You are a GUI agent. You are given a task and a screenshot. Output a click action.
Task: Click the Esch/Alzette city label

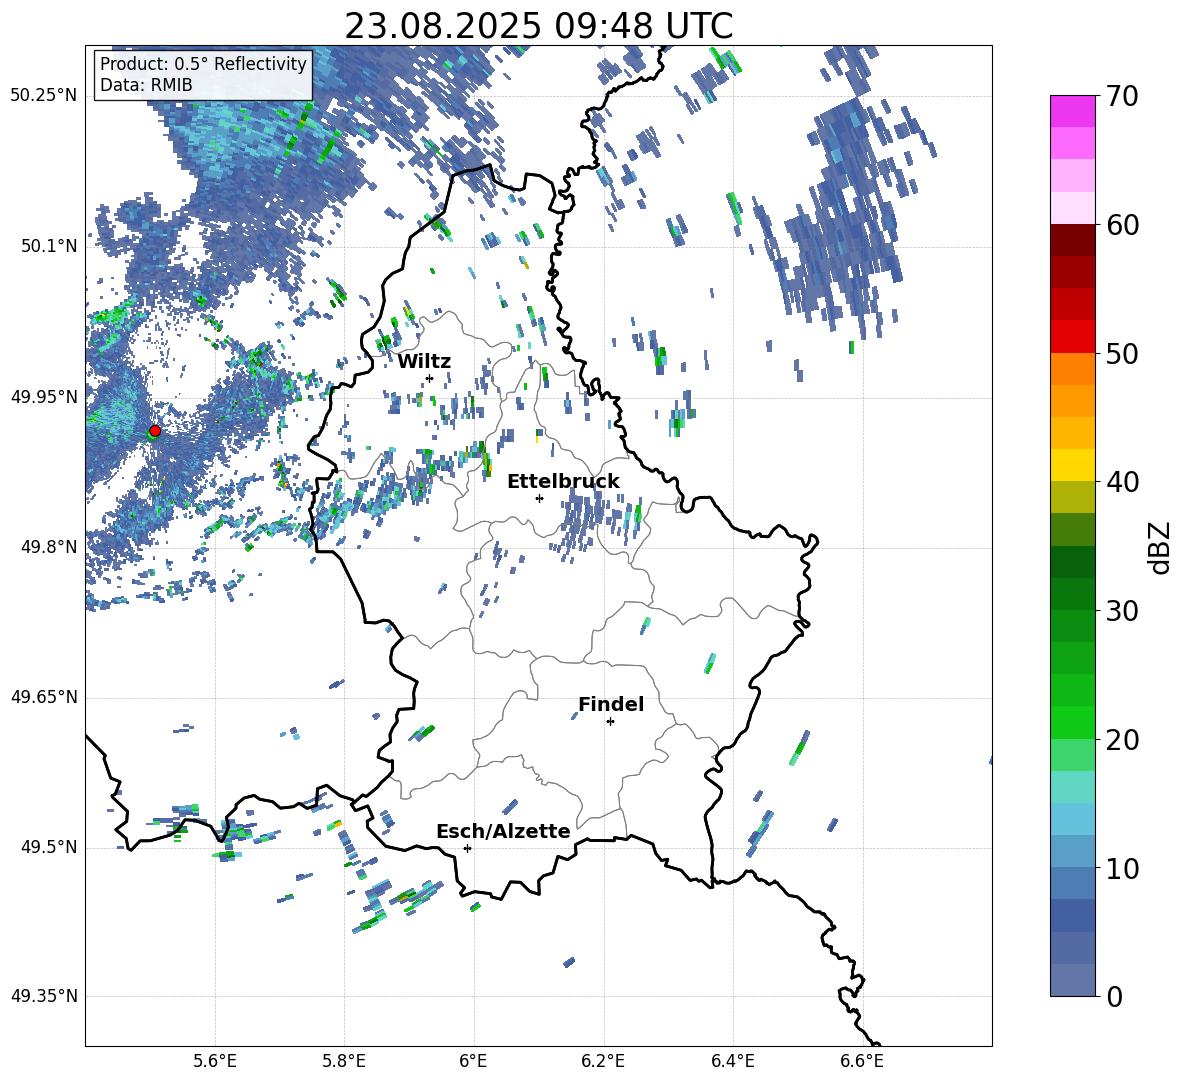(x=503, y=831)
